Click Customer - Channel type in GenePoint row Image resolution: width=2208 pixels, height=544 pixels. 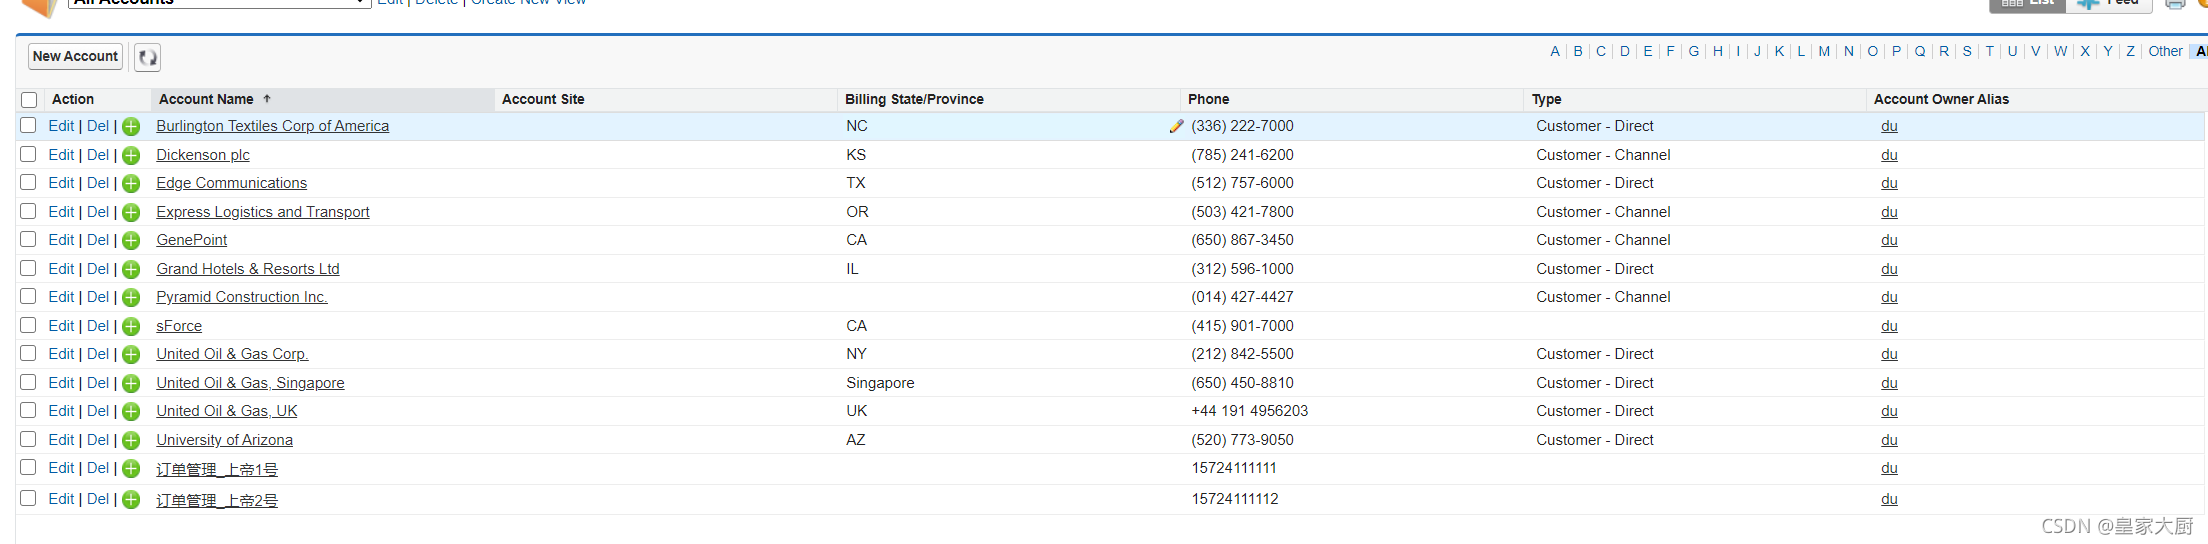(x=1603, y=240)
